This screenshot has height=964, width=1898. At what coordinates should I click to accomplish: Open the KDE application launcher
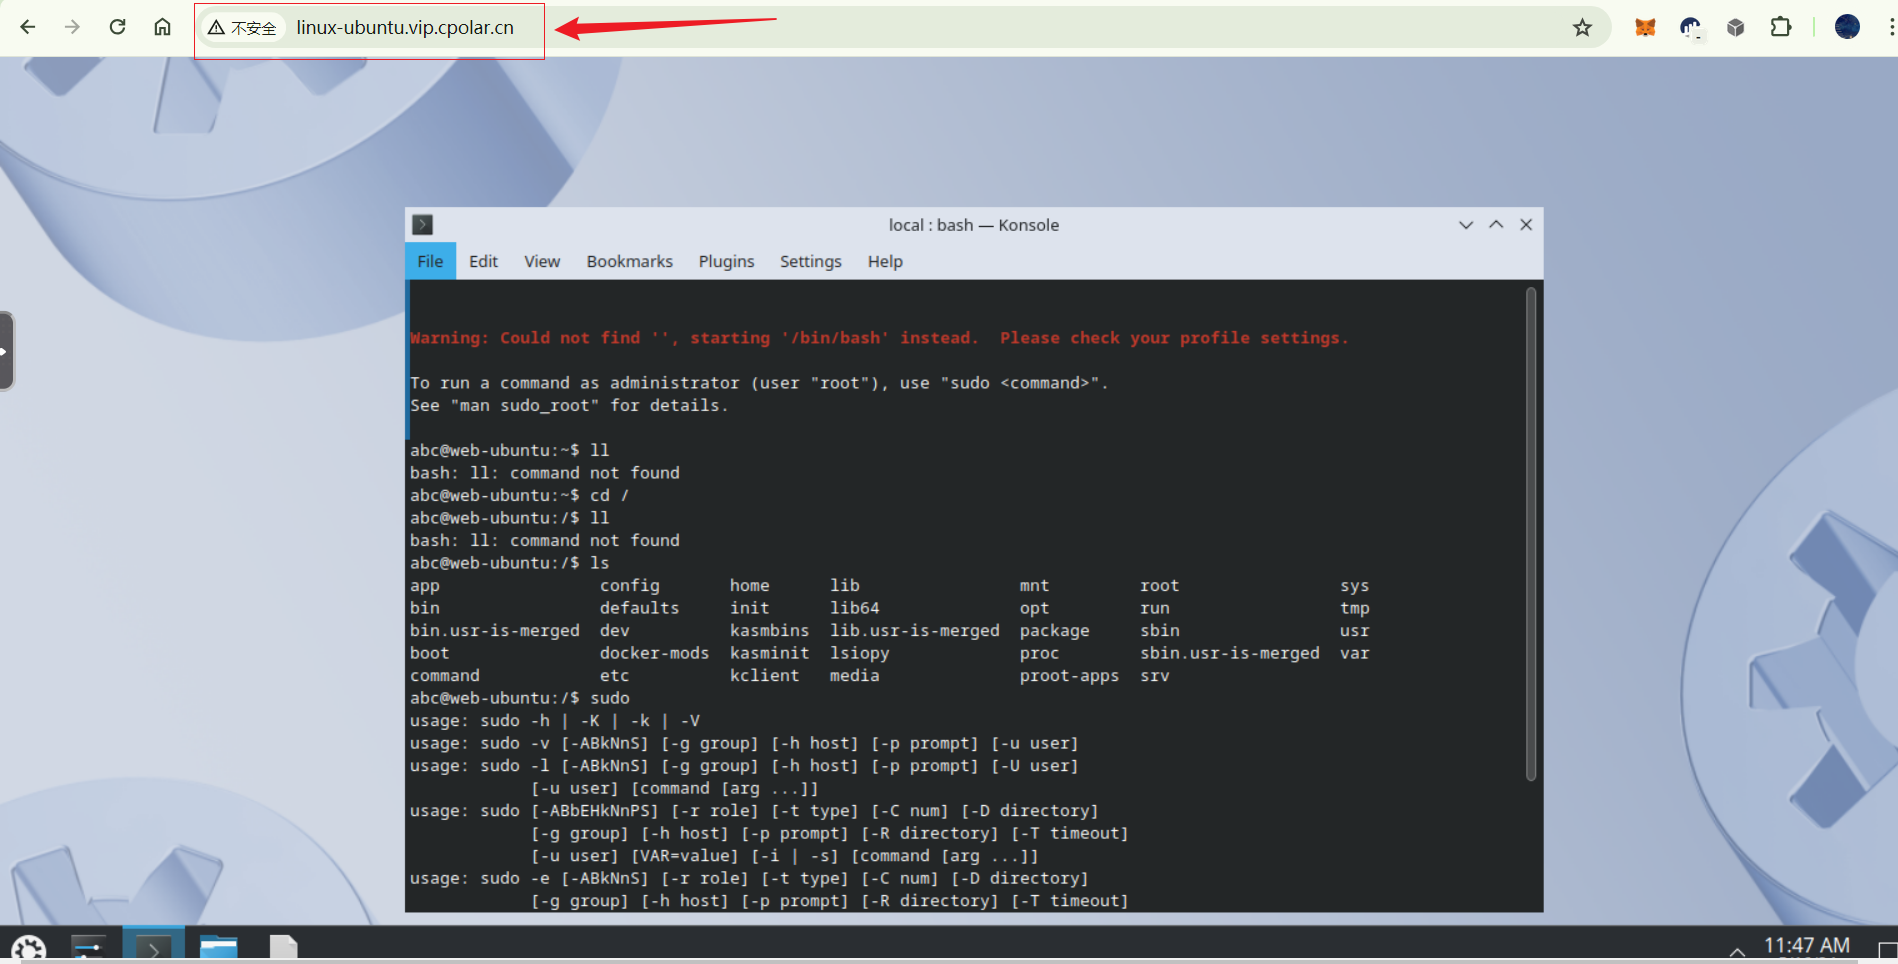coord(28,948)
